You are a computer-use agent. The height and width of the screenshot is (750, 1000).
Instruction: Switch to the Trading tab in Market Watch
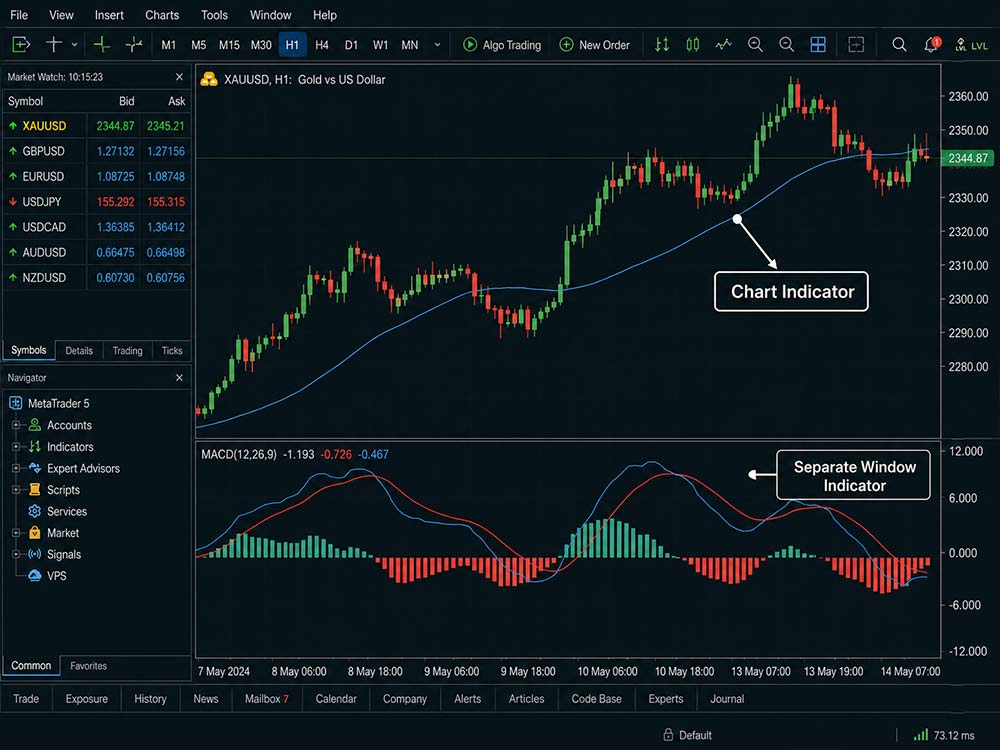(128, 351)
